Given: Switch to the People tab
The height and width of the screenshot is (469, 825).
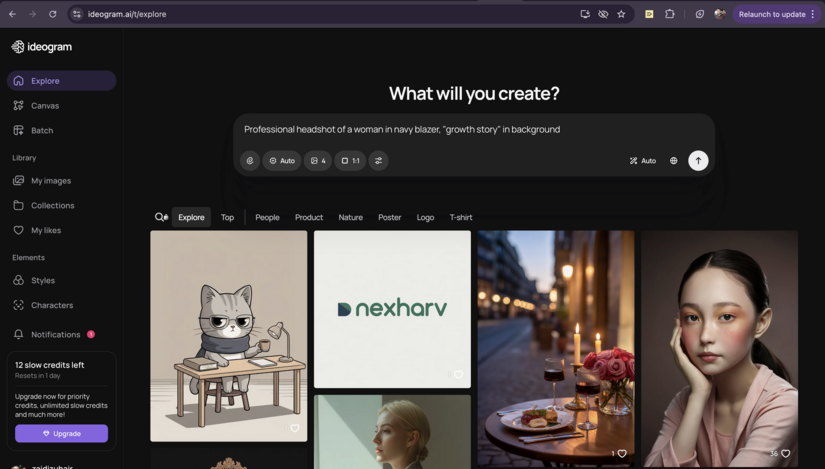Looking at the screenshot, I should (267, 217).
